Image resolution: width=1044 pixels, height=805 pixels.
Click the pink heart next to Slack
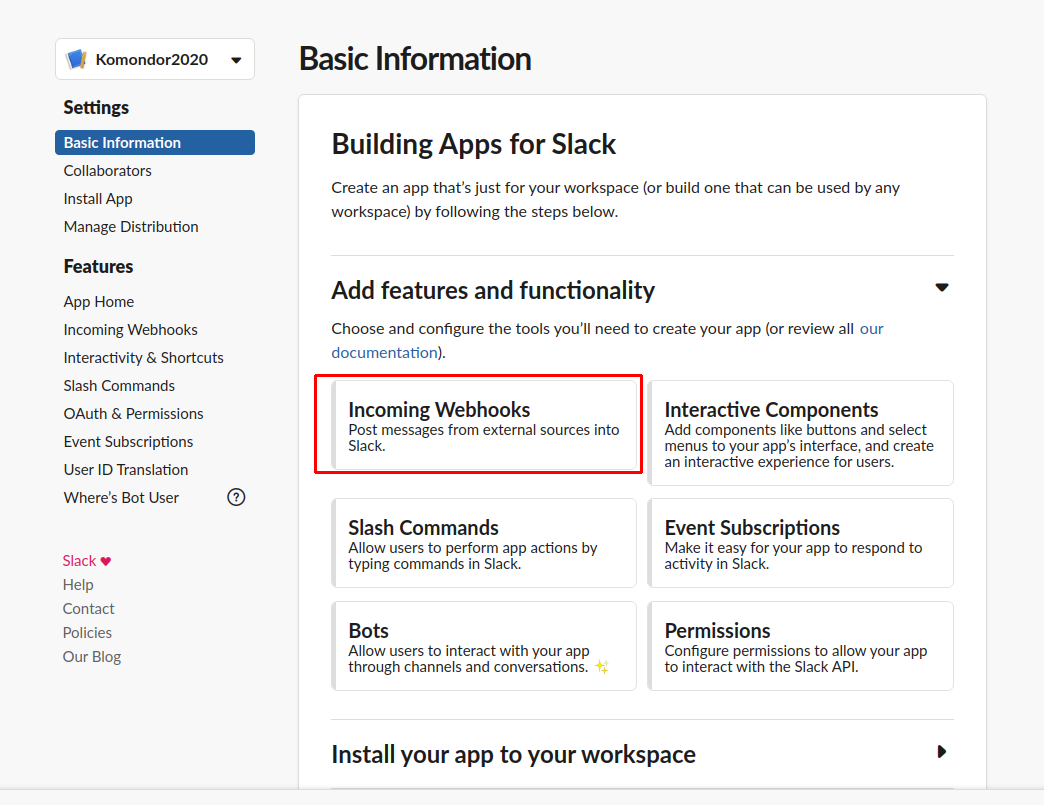(106, 561)
